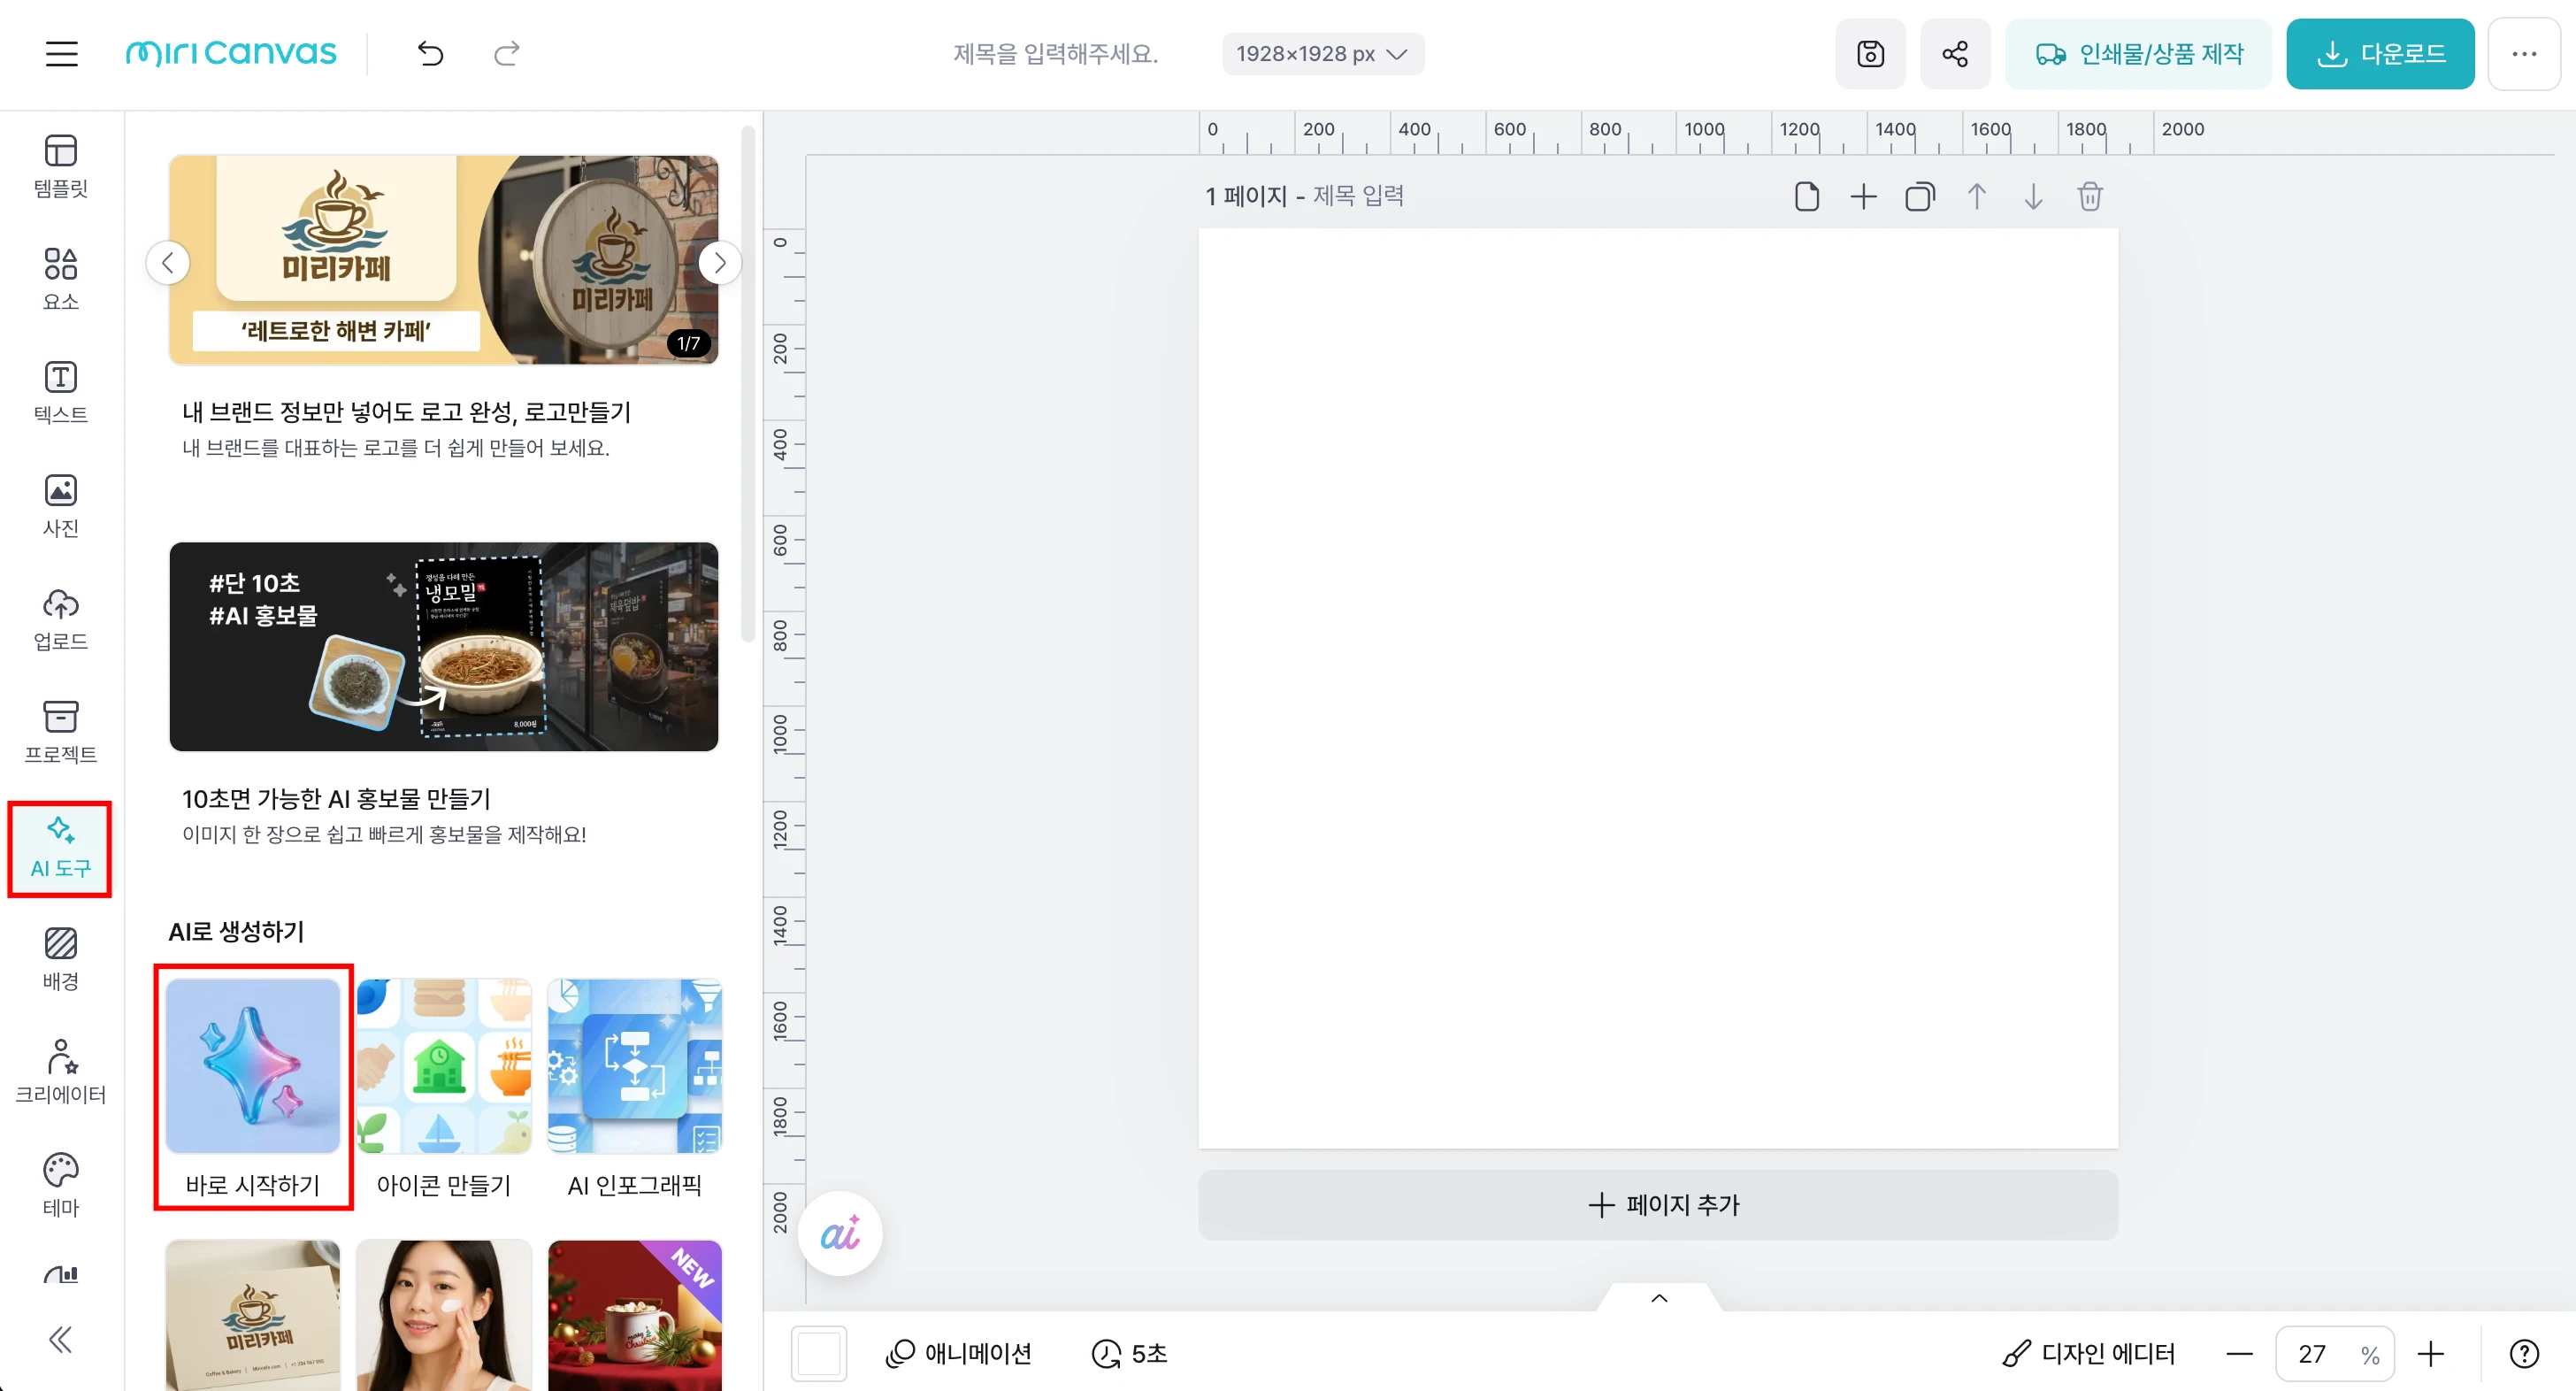
Task: Switch to the 배경 background tab
Action: pos(61,958)
